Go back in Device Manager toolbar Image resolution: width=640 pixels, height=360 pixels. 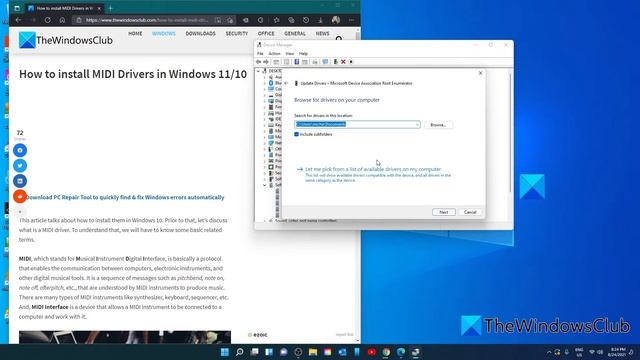click(x=258, y=62)
